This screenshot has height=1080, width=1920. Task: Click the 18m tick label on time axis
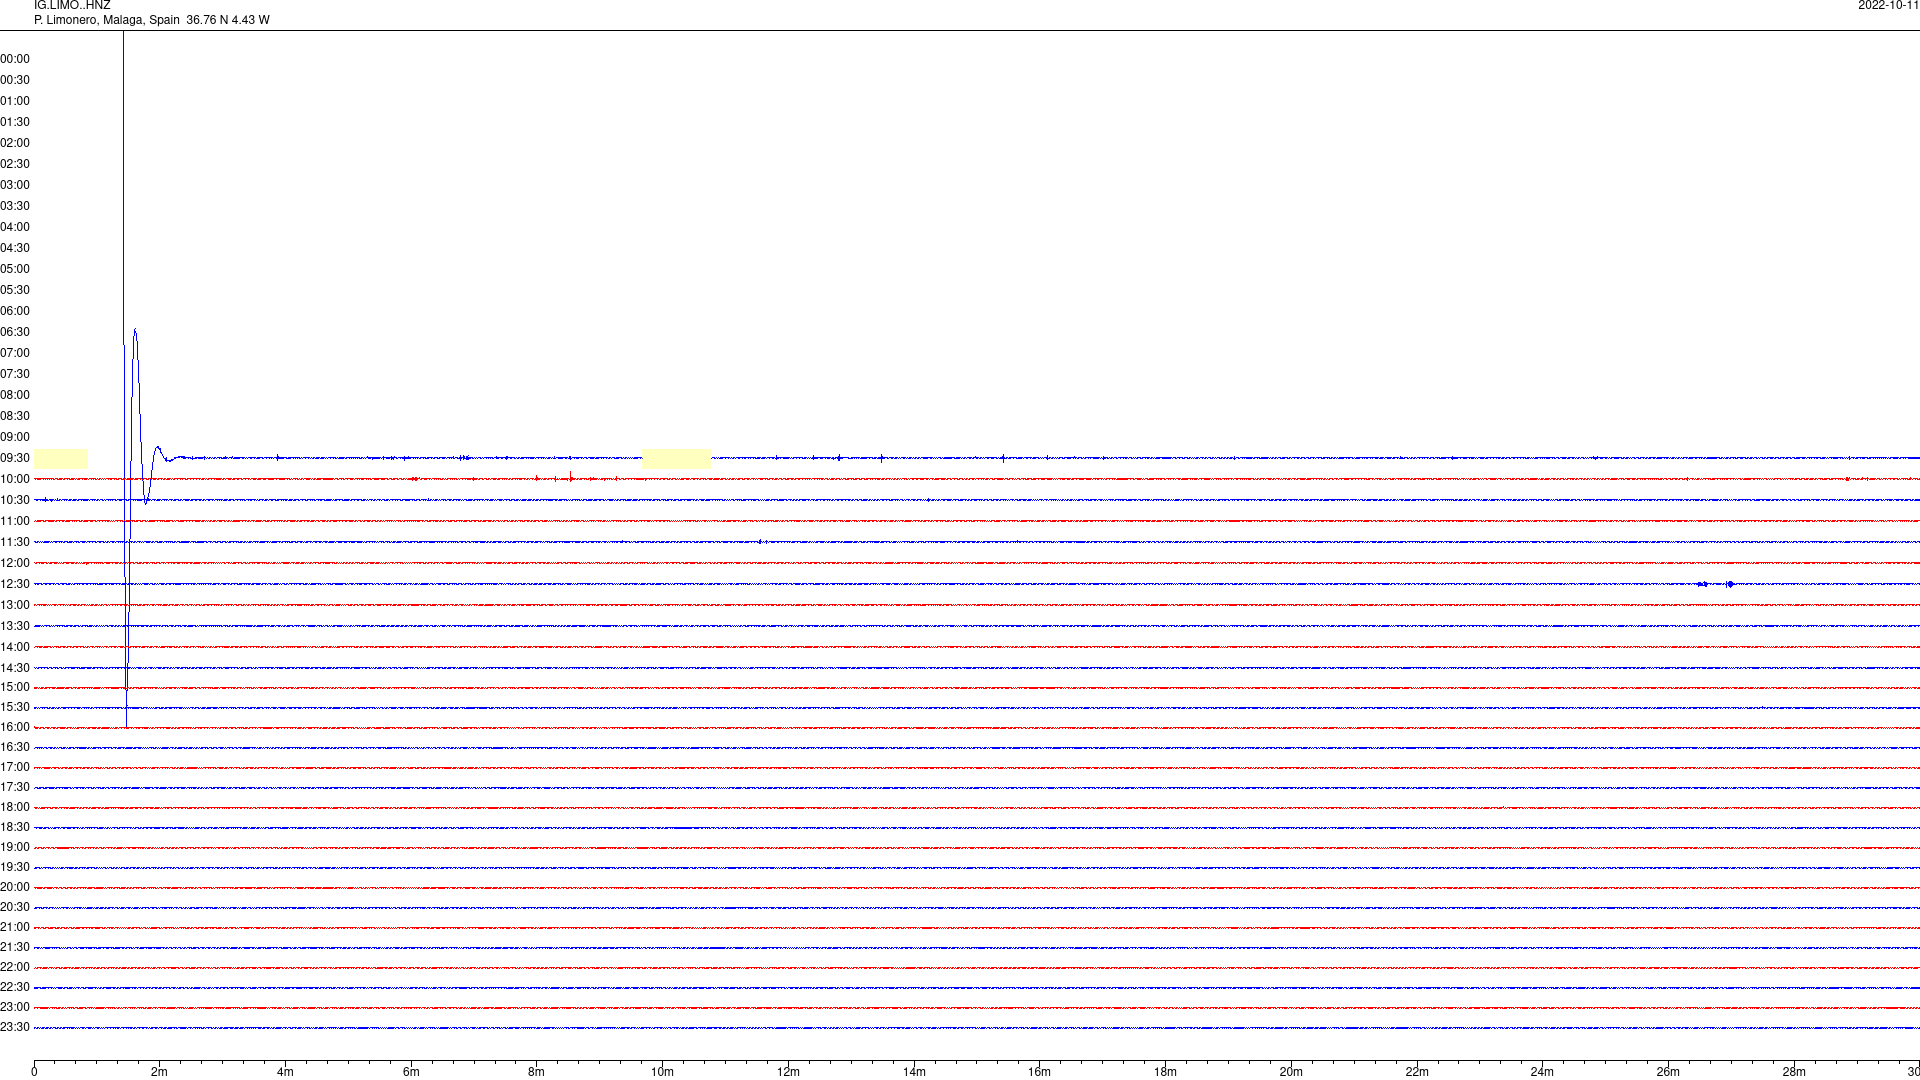pyautogui.click(x=1165, y=1072)
